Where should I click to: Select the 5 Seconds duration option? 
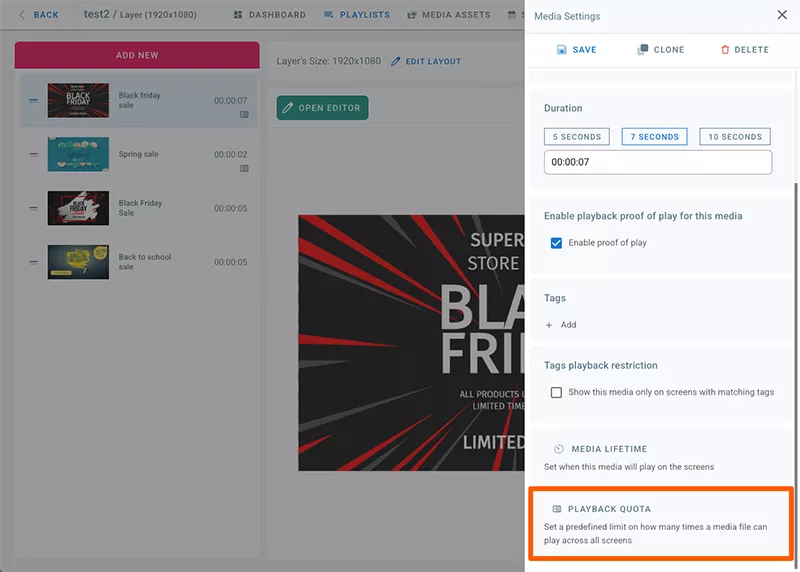(x=577, y=137)
